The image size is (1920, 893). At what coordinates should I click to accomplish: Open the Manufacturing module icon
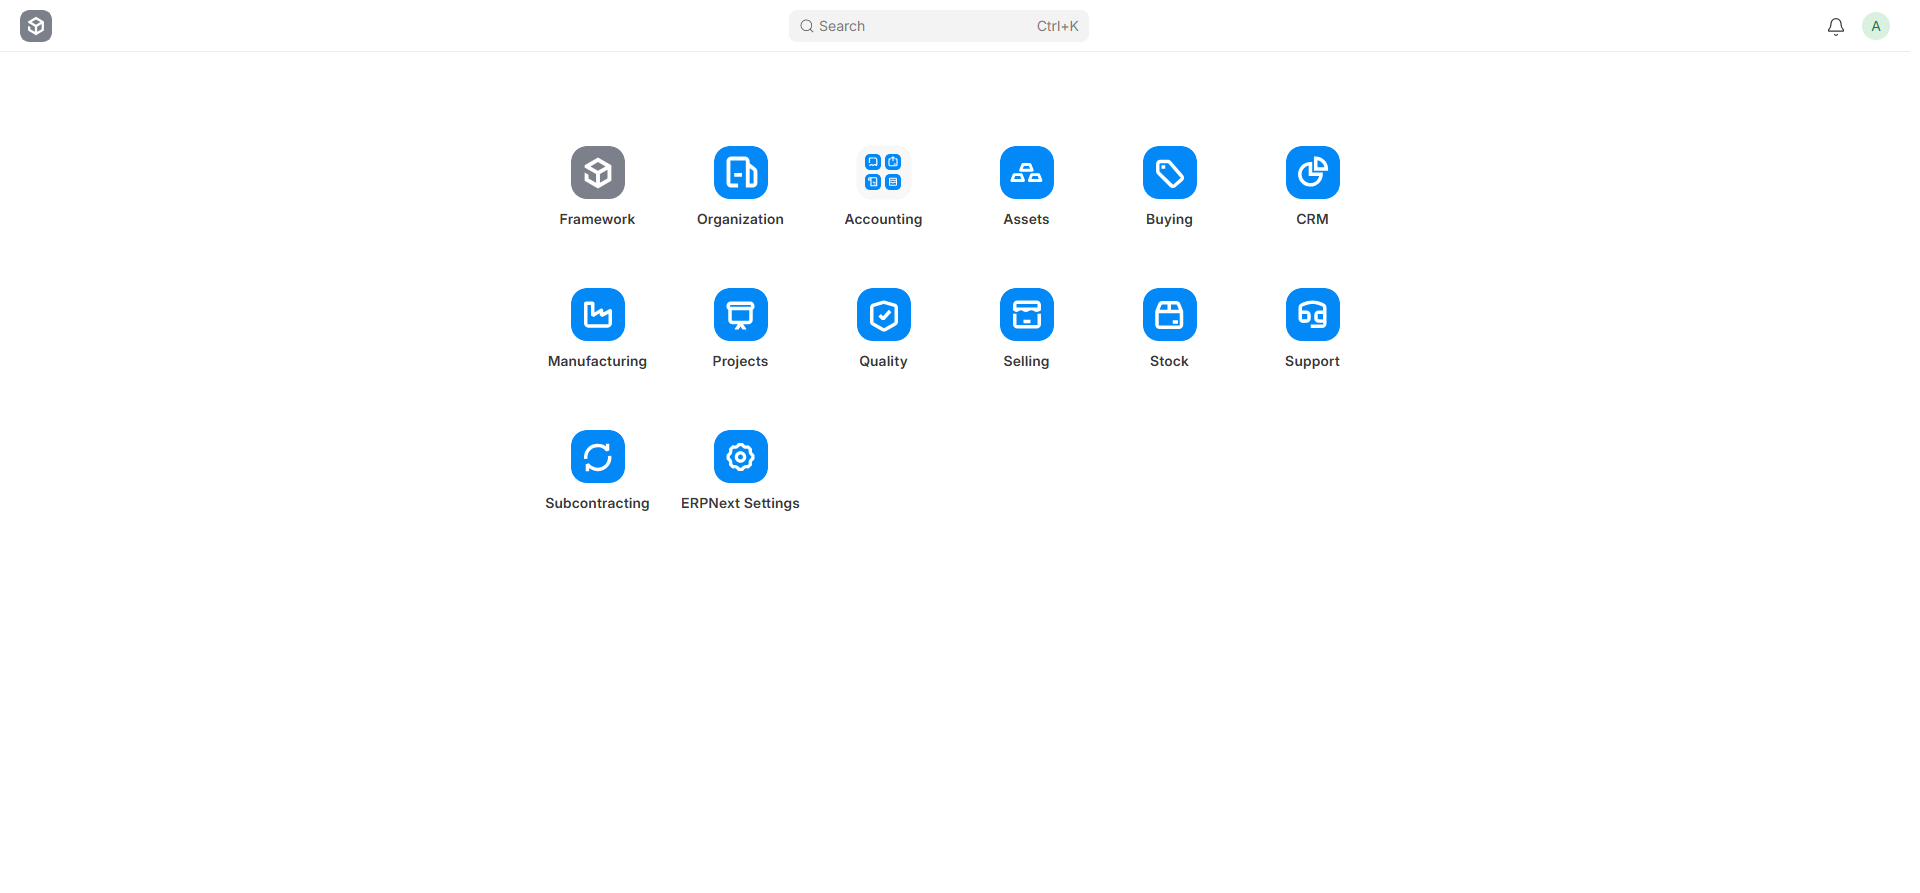point(597,315)
